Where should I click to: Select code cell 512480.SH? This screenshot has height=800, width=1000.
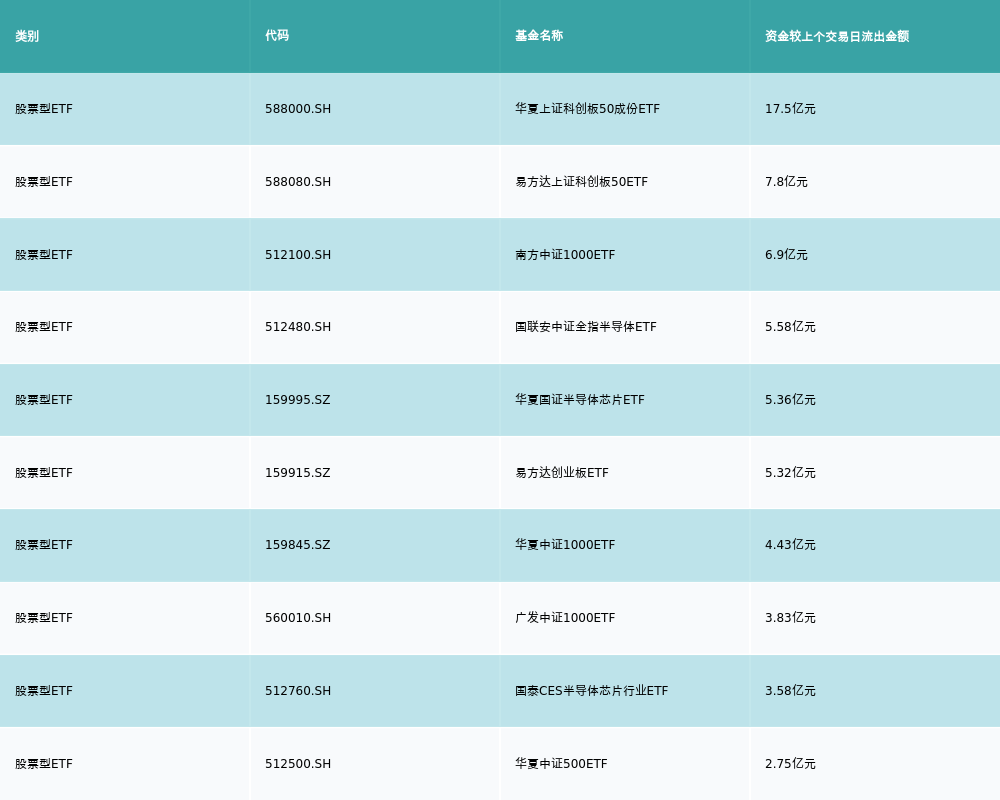[298, 327]
